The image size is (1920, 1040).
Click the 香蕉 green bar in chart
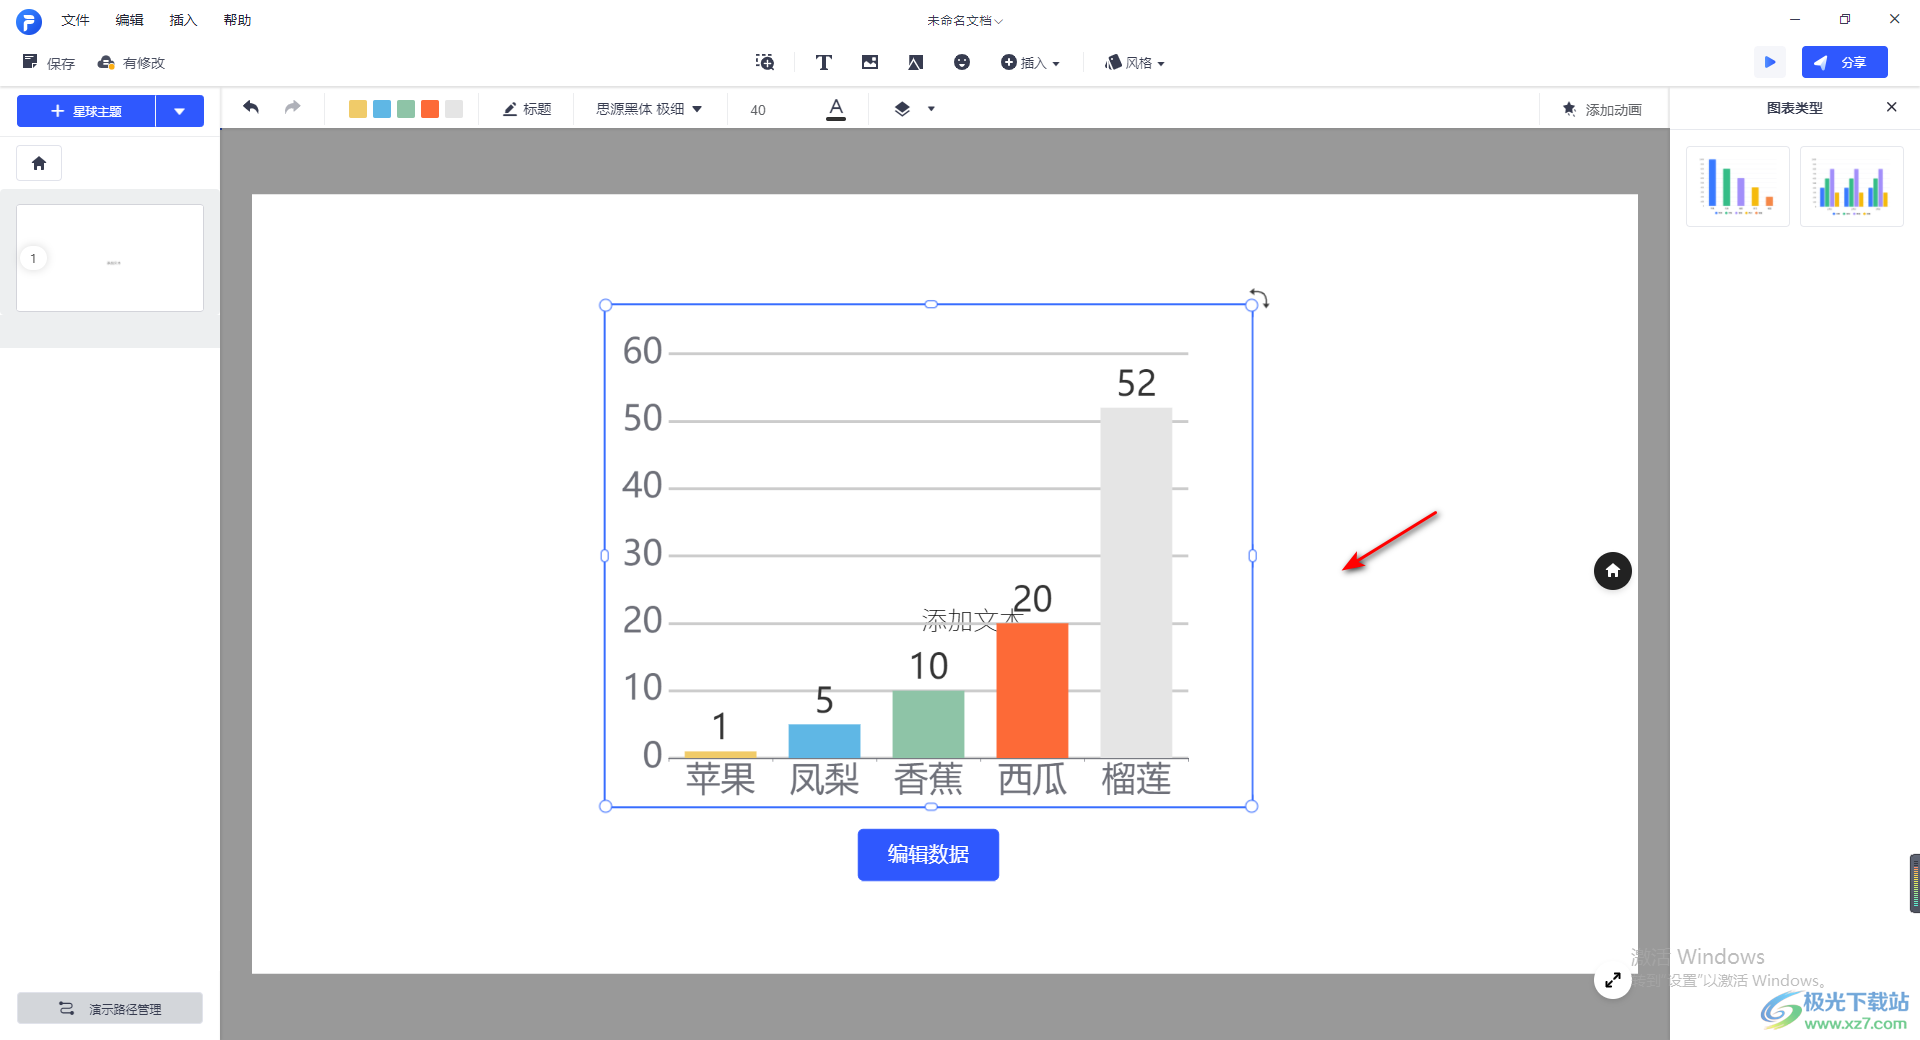pyautogui.click(x=928, y=724)
